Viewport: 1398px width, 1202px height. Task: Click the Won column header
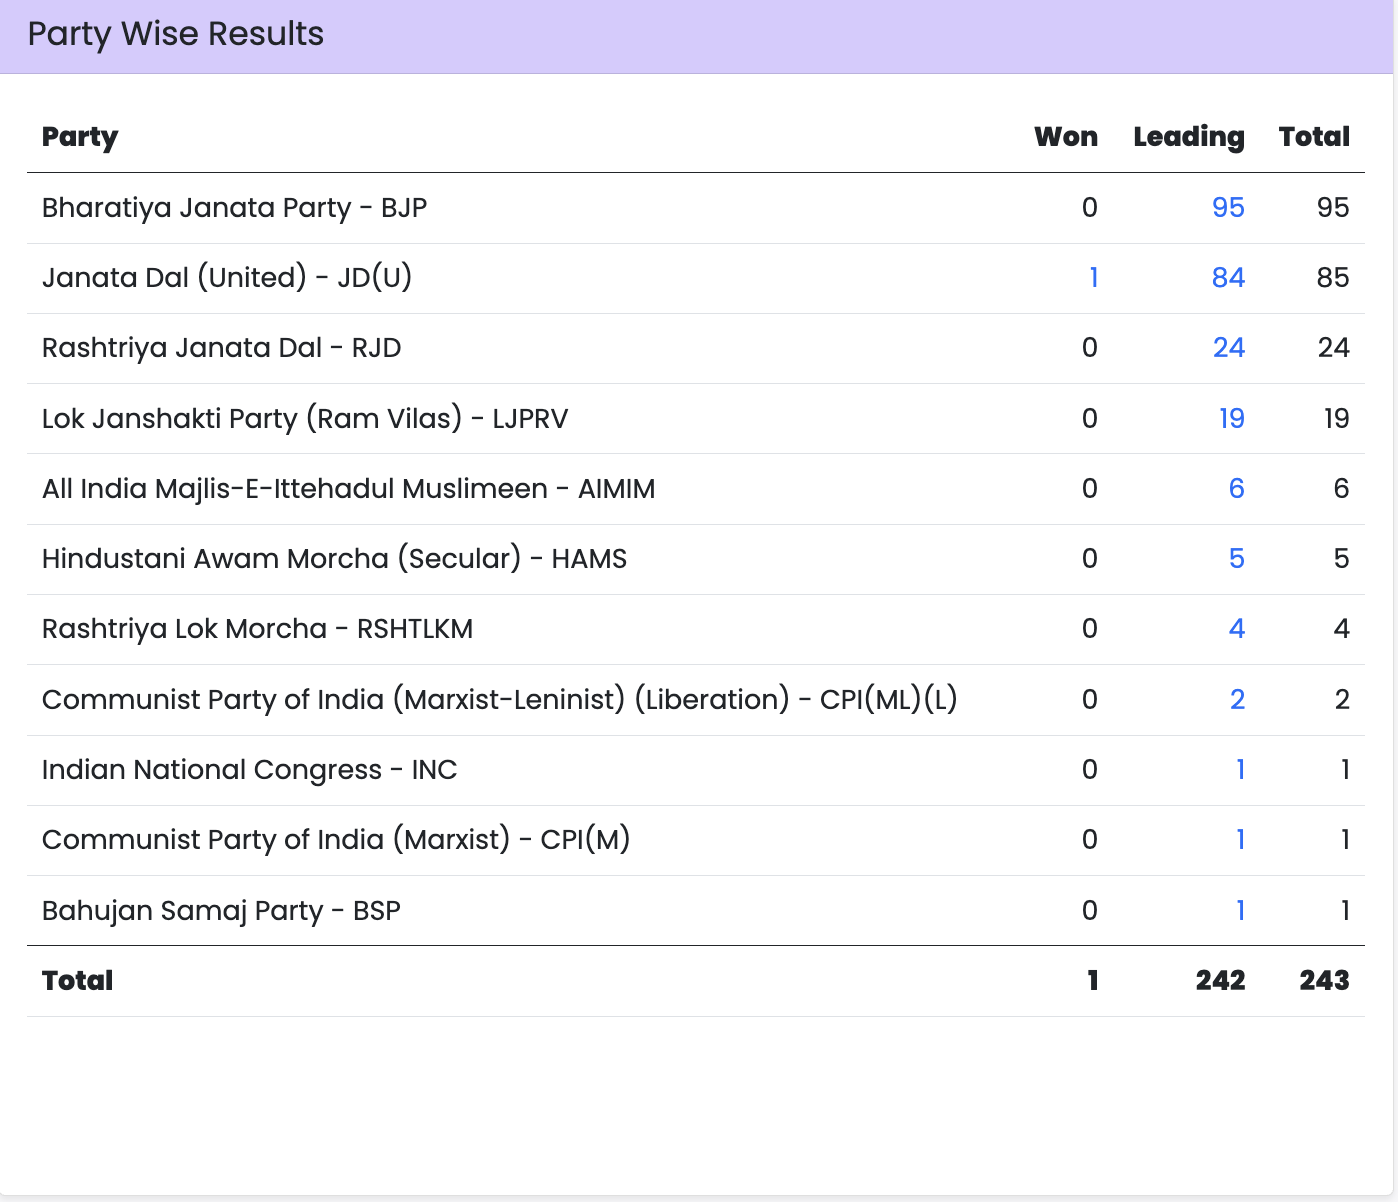1065,137
